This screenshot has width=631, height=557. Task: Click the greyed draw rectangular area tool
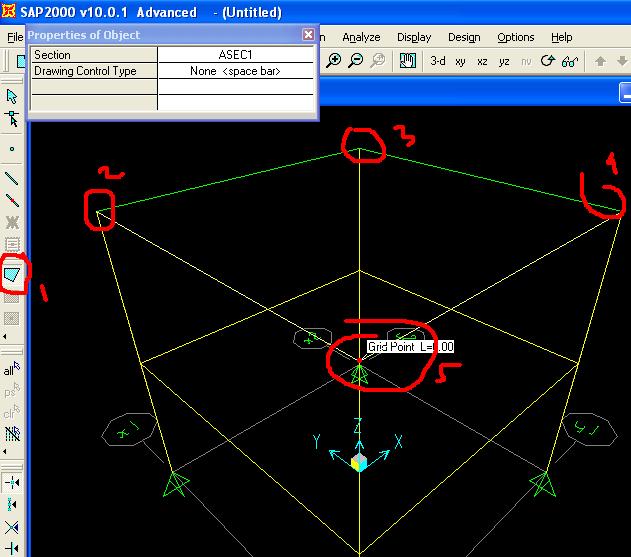tap(12, 298)
